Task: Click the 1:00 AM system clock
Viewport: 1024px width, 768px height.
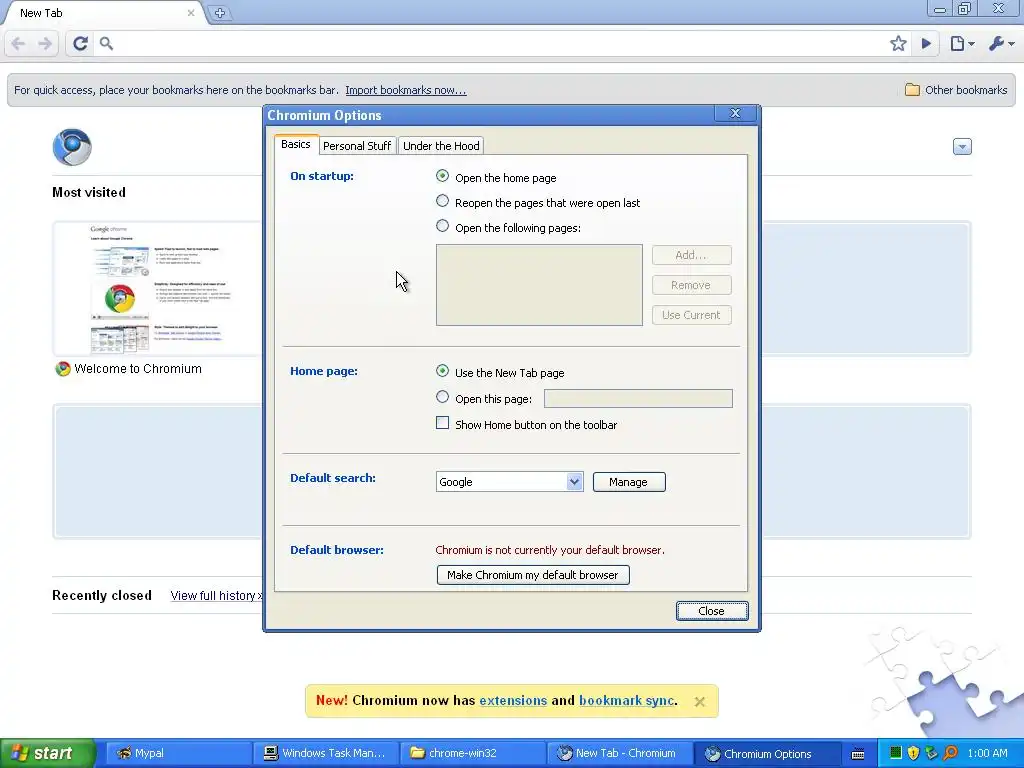Action: coord(987,753)
